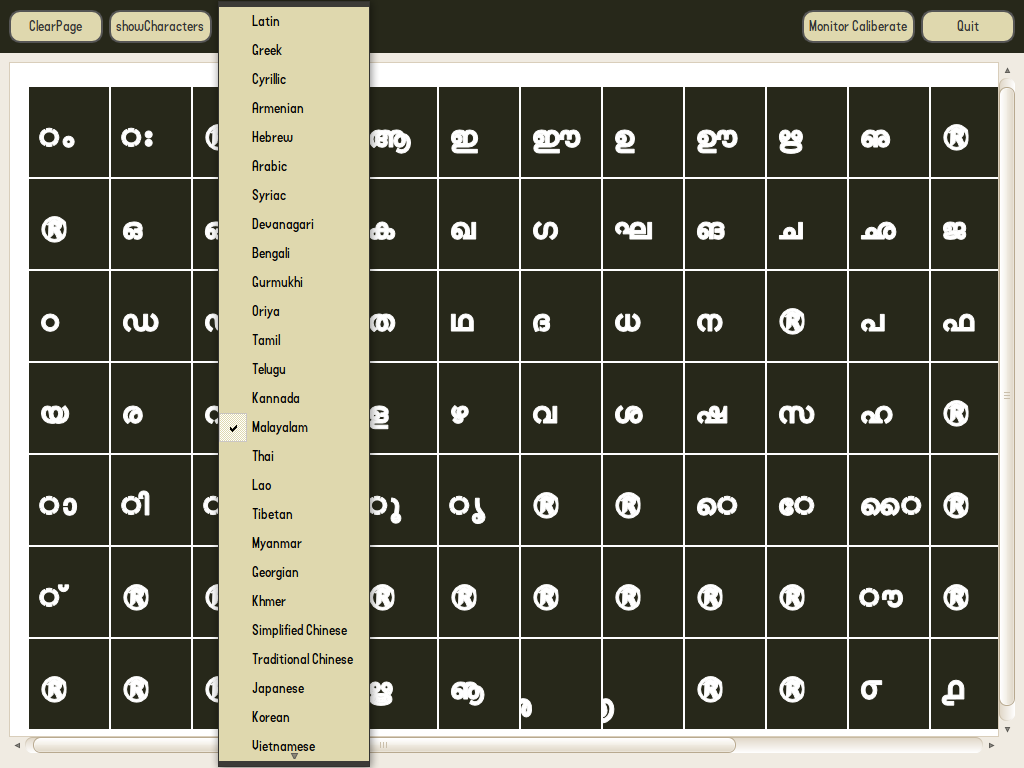1024x768 pixels.
Task: Select first glyph tile in top row
Action: (69, 133)
